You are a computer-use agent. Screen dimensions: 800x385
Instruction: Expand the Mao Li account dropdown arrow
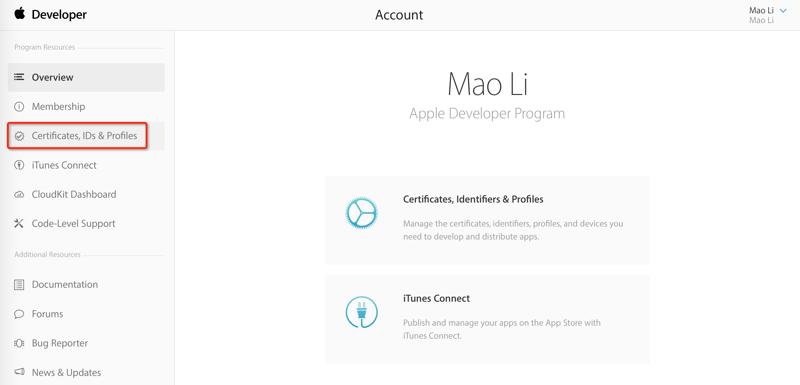coord(783,10)
